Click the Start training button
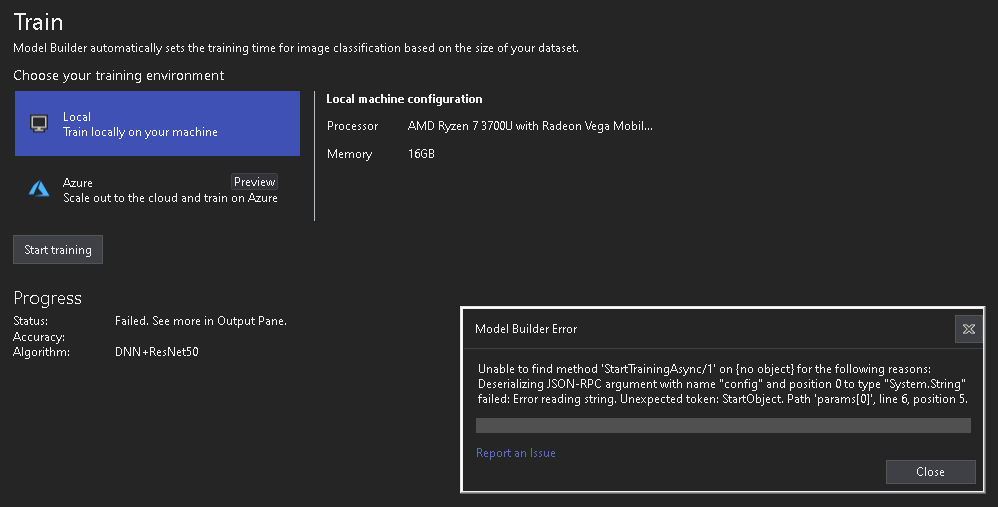The height and width of the screenshot is (507, 998). point(58,249)
